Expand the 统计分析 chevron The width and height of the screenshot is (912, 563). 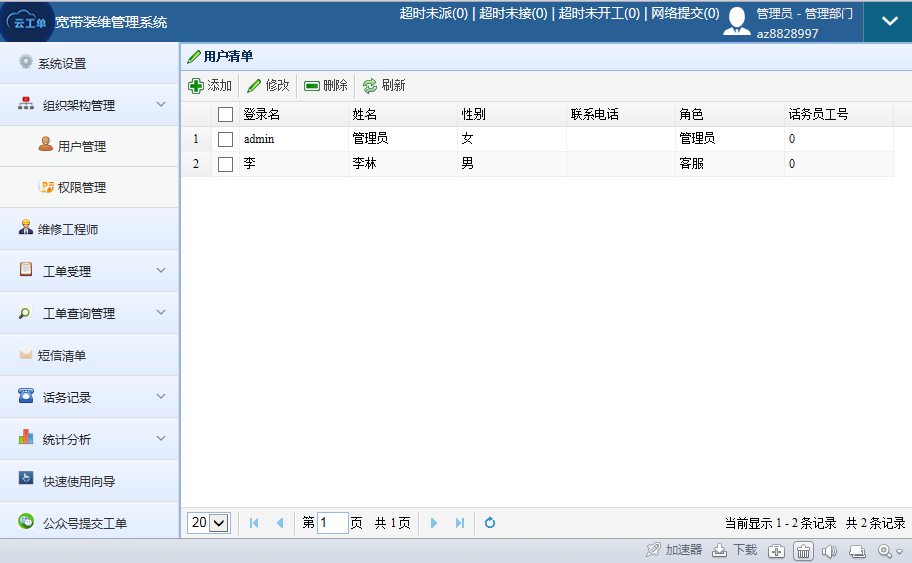pyautogui.click(x=161, y=439)
